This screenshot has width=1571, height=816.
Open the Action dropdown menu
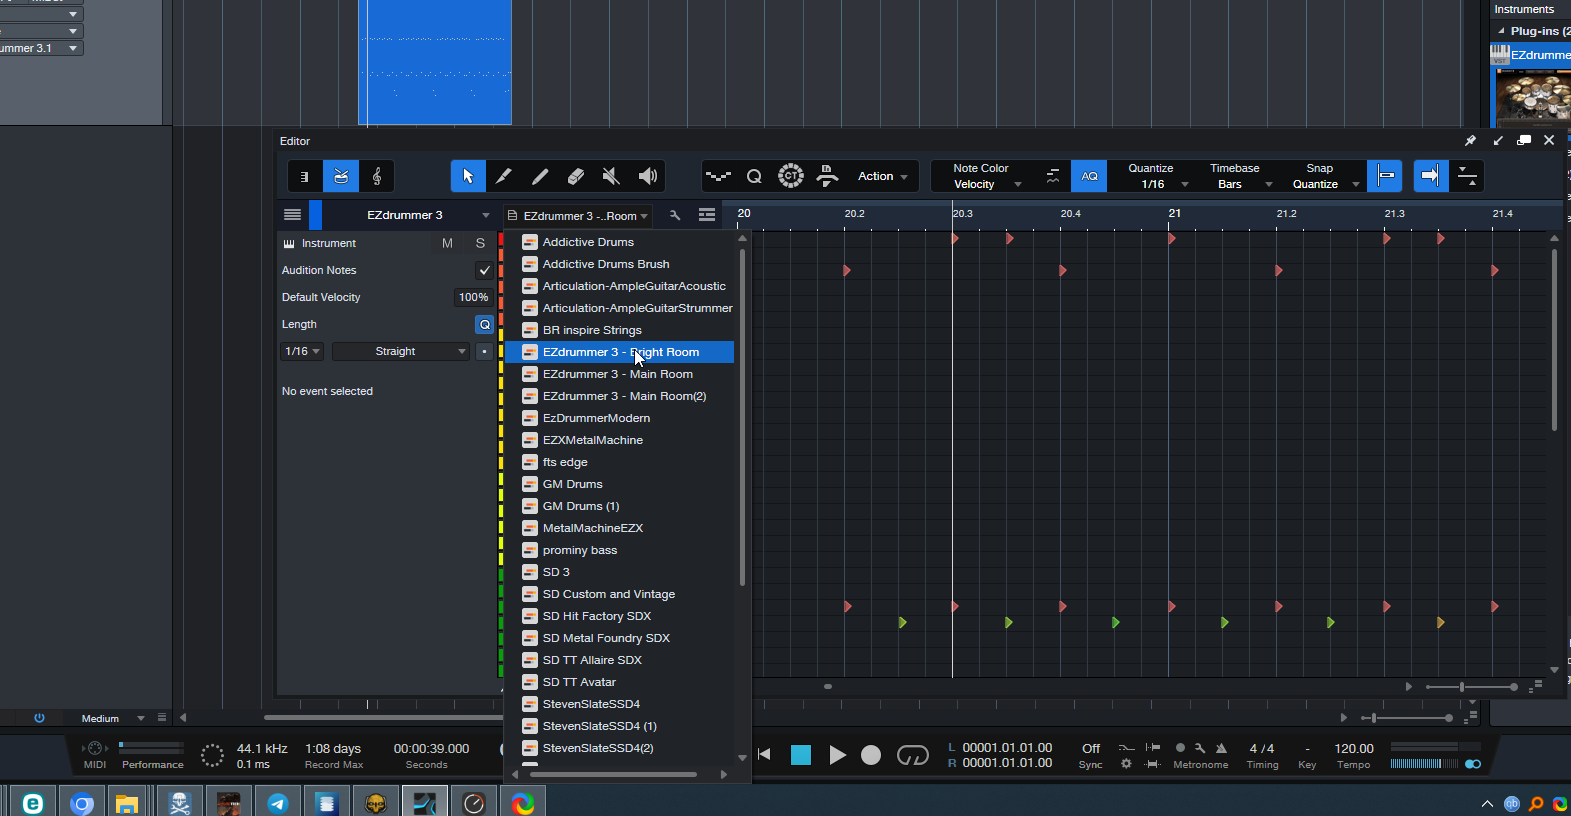883,176
